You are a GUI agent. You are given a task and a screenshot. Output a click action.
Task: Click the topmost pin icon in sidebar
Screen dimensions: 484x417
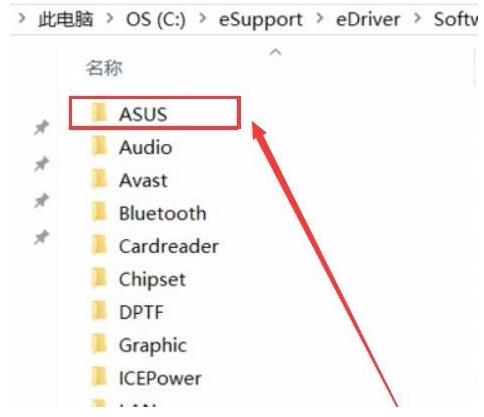point(41,127)
